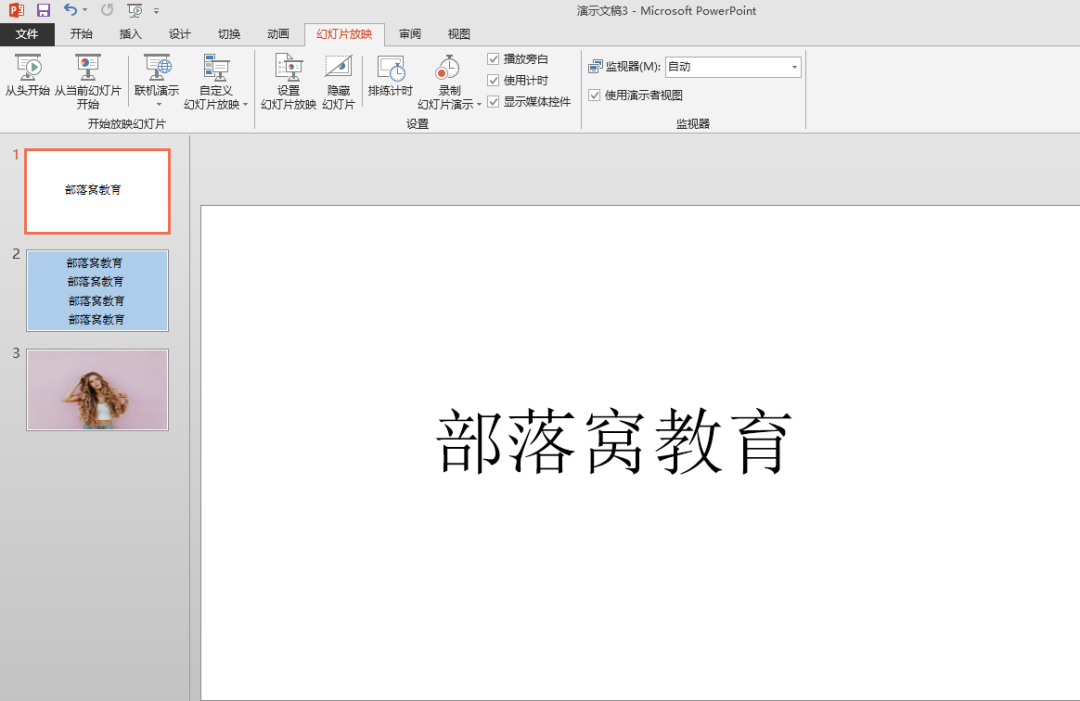Open the Quick Access Toolbar customize dropdown
The image size is (1080, 701).
[156, 10]
